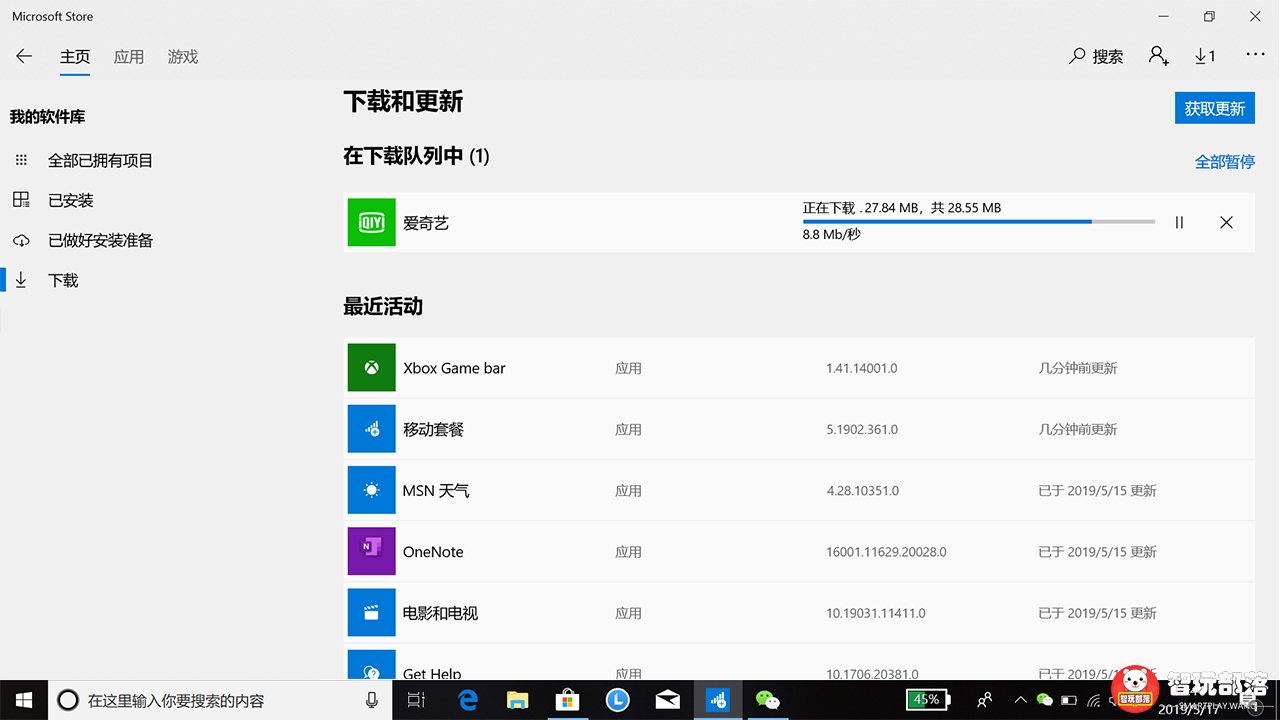Open File Explorer from the taskbar
The width and height of the screenshot is (1280, 720).
[x=517, y=700]
